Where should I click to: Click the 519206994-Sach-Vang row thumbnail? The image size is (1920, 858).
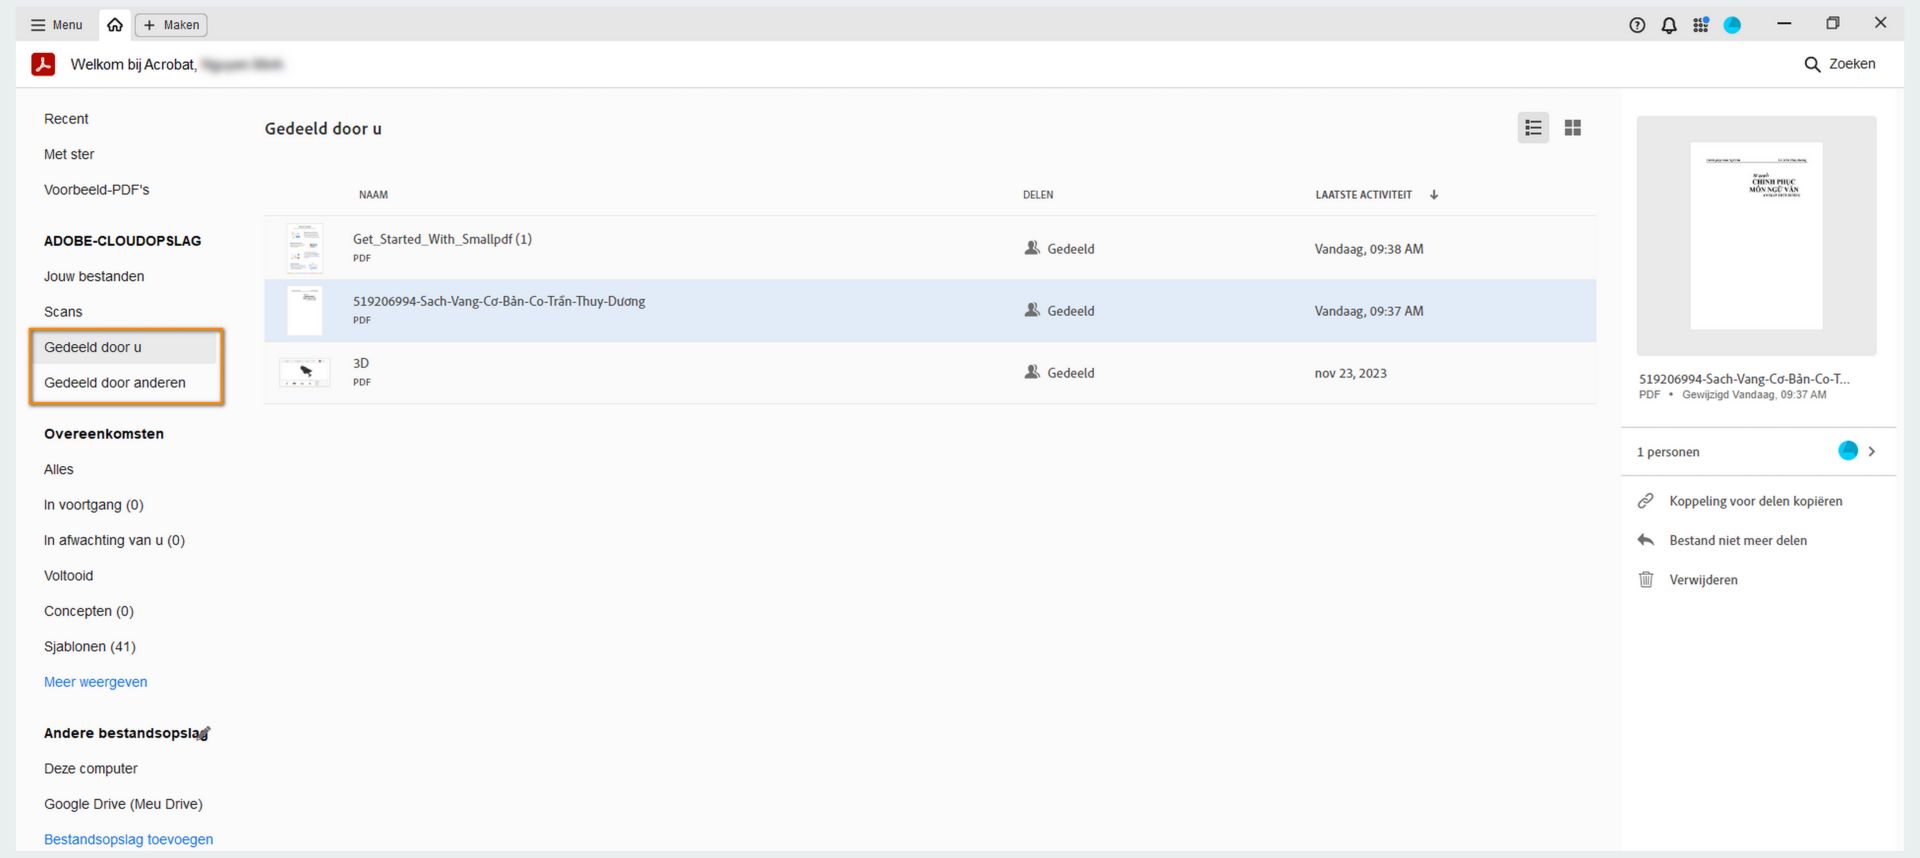pyautogui.click(x=304, y=310)
